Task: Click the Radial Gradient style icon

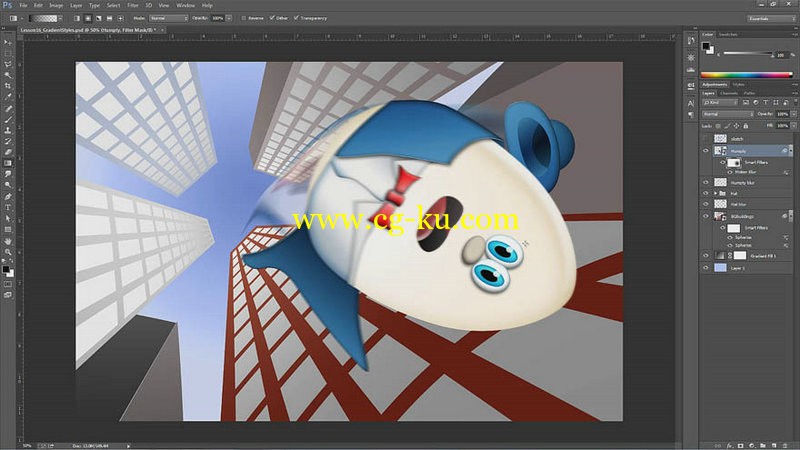Action: tap(88, 18)
